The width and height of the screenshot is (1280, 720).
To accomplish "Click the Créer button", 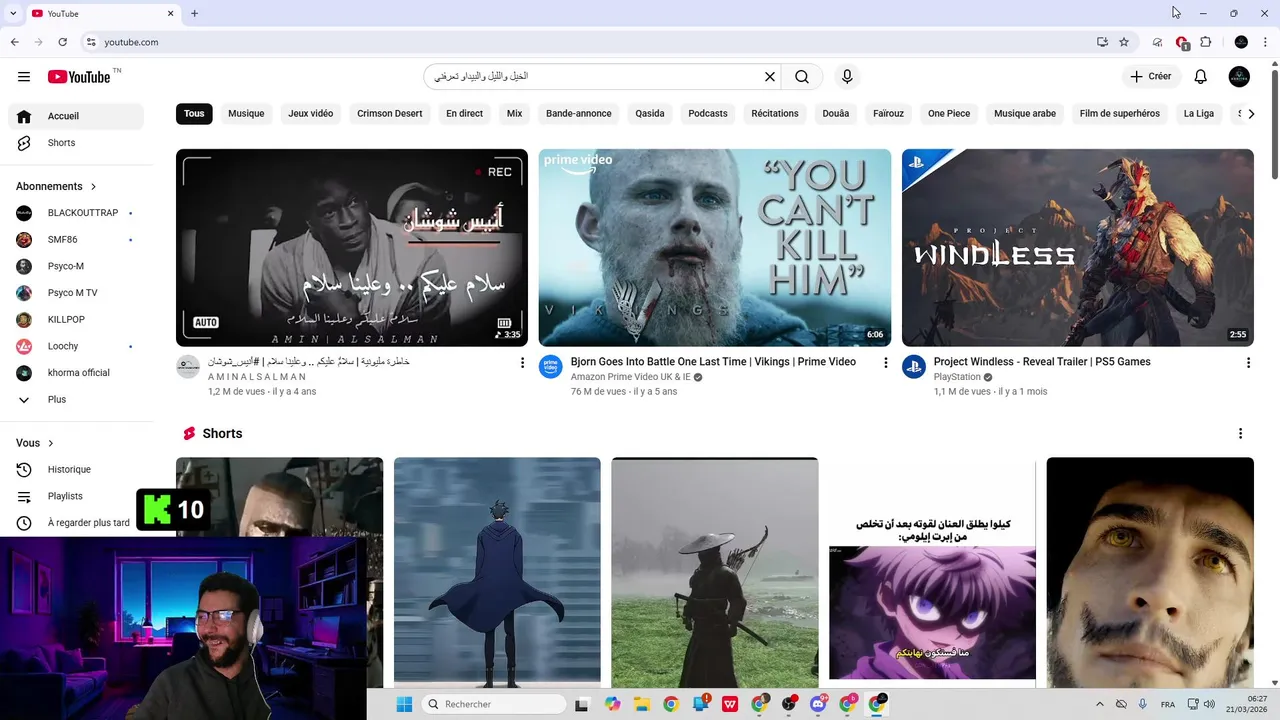I will [x=1151, y=77].
